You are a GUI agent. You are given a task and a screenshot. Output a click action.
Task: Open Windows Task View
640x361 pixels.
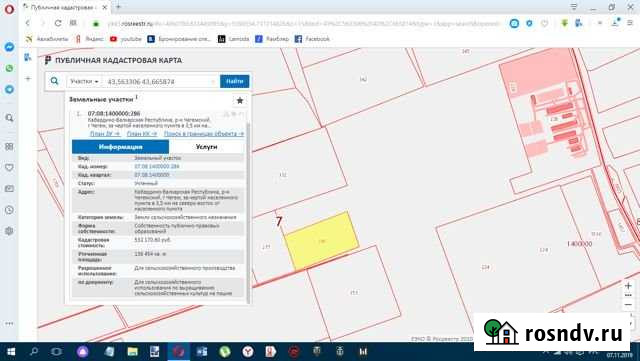coord(57,351)
